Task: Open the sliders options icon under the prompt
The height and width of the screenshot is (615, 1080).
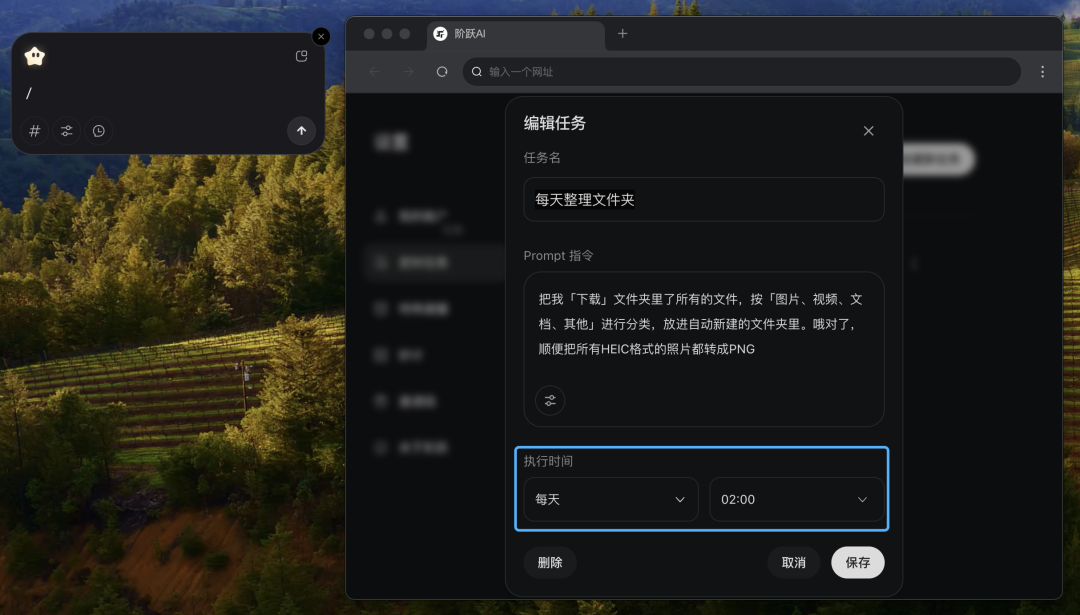Action: pyautogui.click(x=550, y=401)
